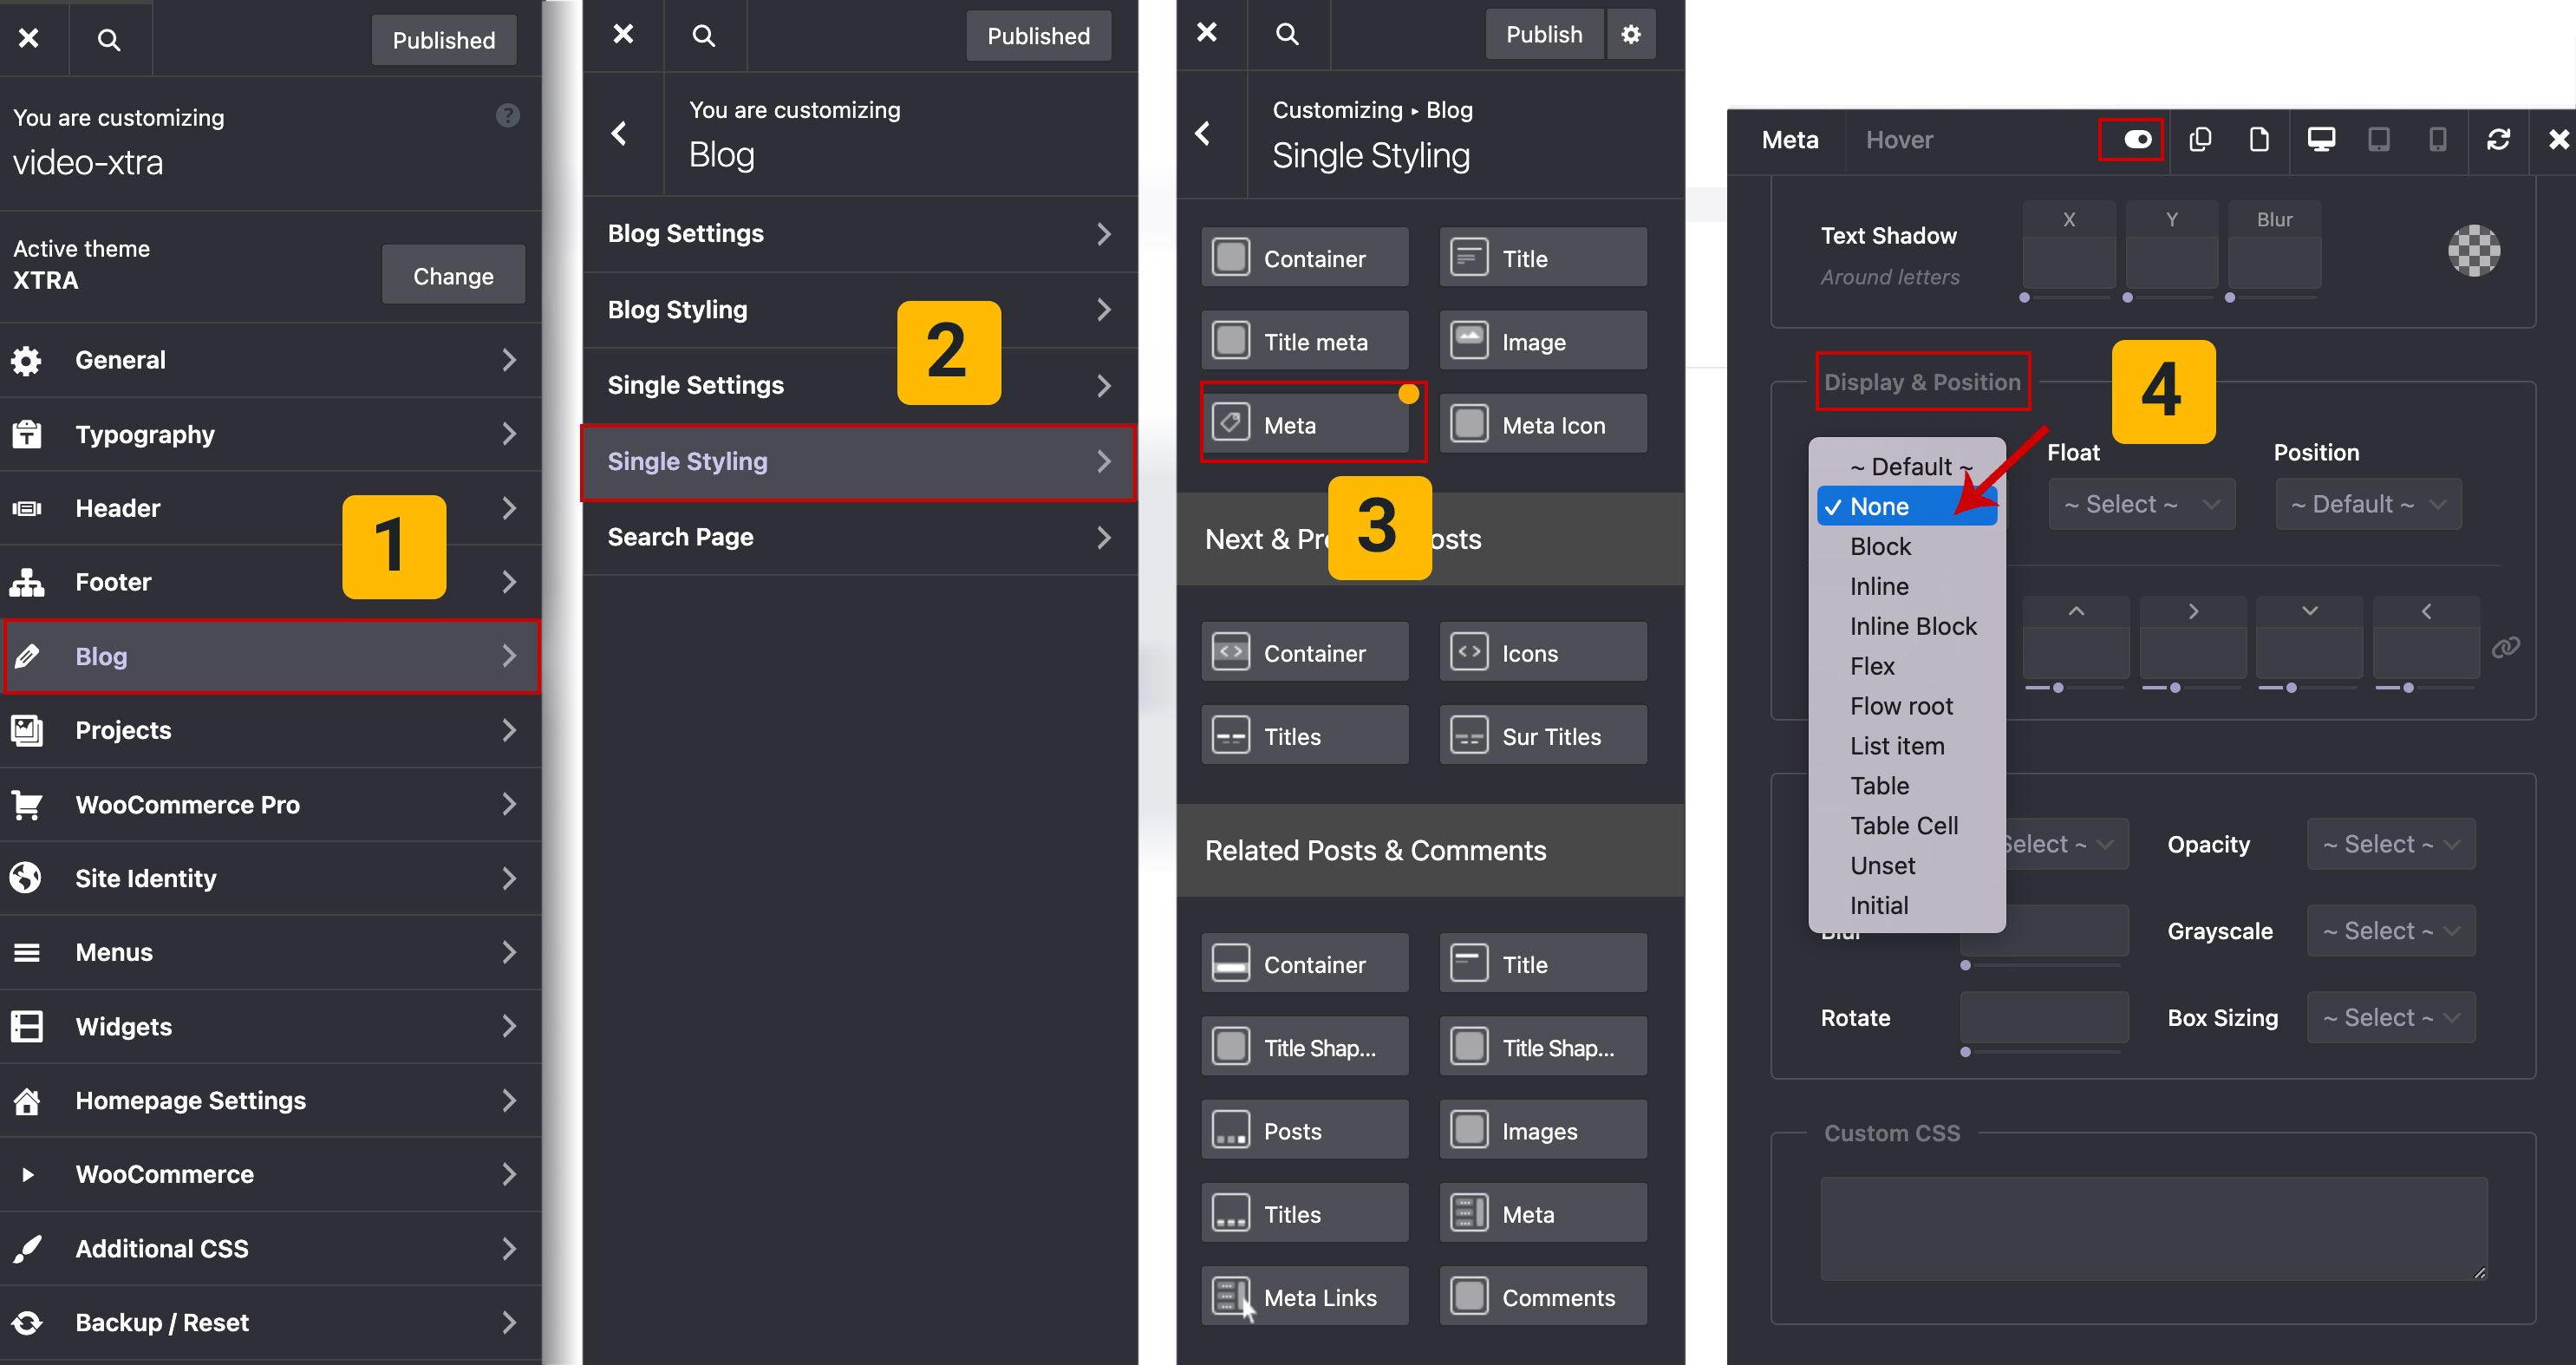Switch to tablet device preview icon
This screenshot has height=1365, width=2576.
click(x=2379, y=140)
